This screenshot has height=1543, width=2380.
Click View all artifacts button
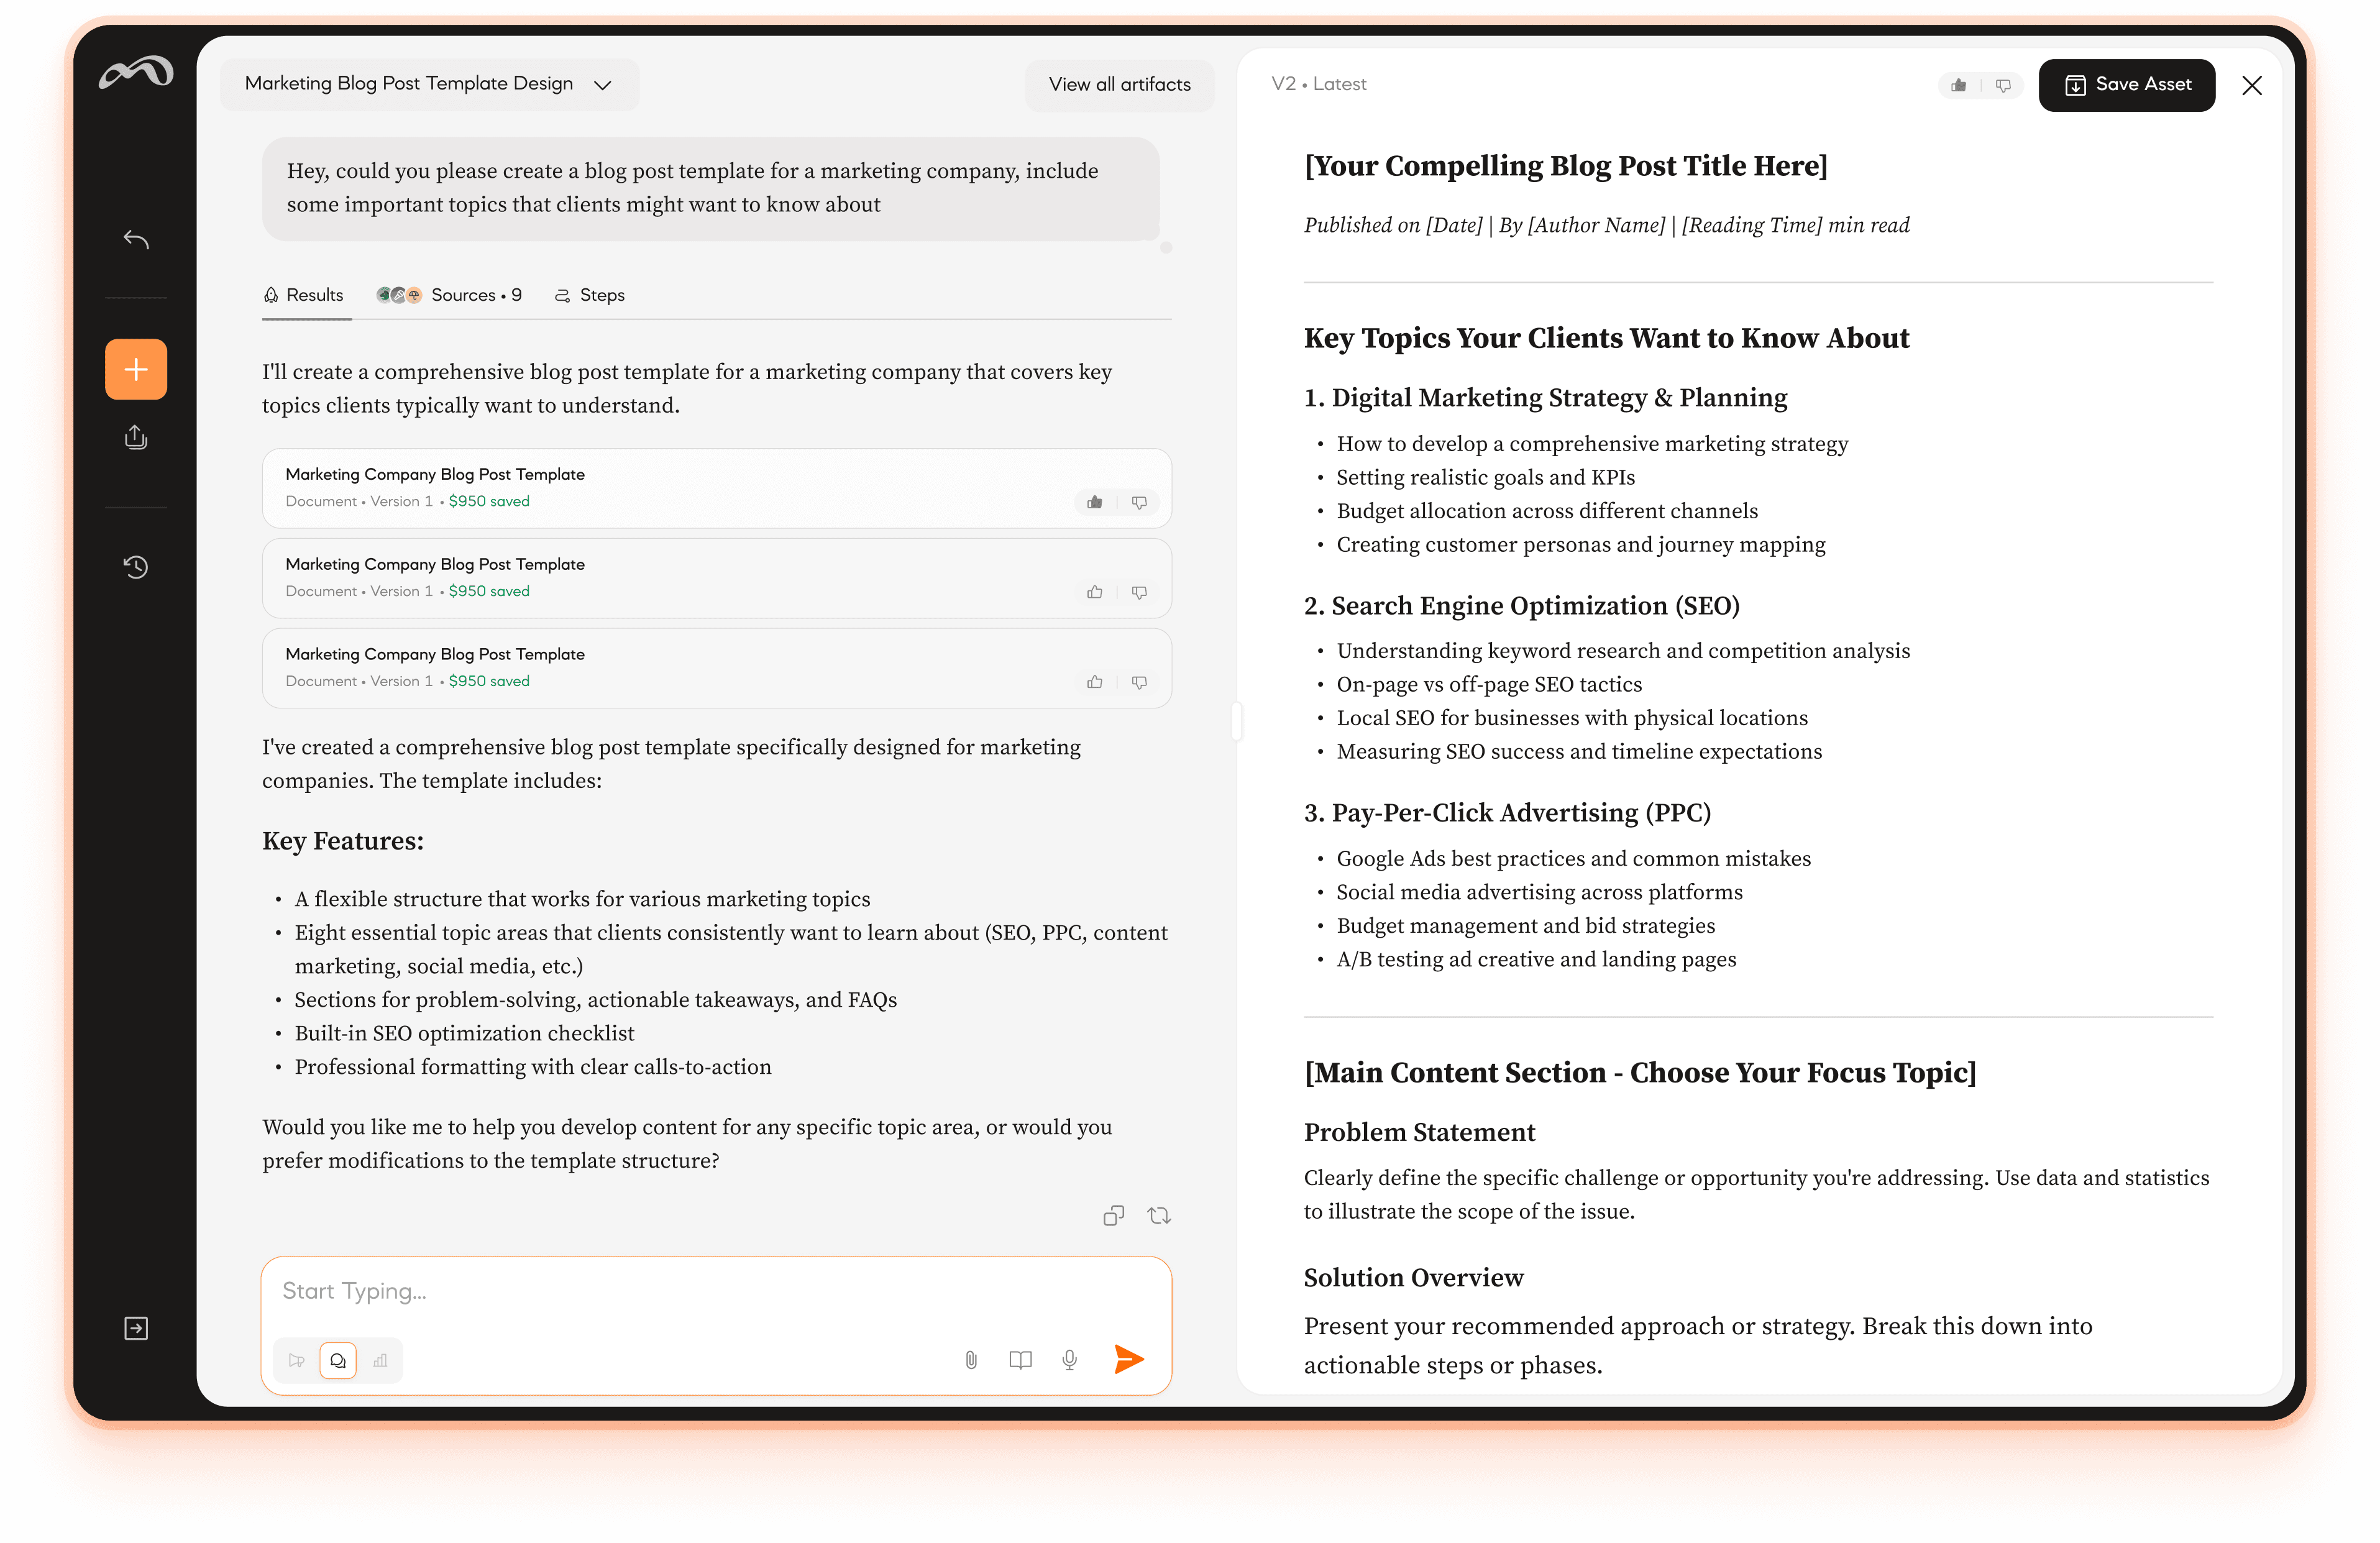1119,85
